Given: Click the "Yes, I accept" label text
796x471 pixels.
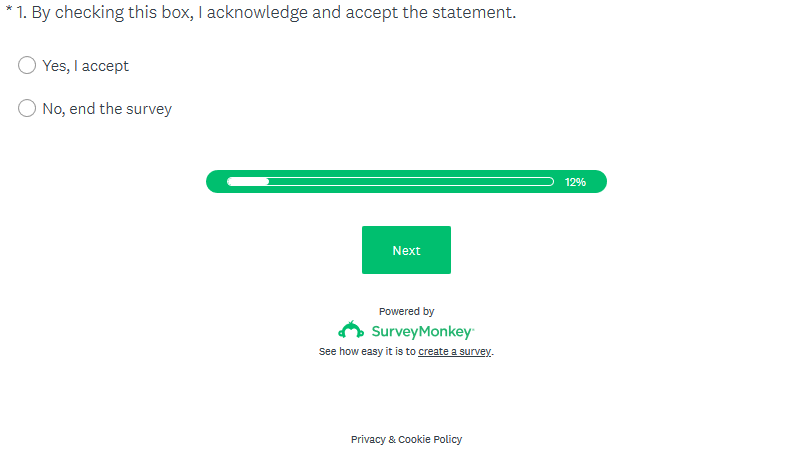Looking at the screenshot, I should (x=85, y=66).
